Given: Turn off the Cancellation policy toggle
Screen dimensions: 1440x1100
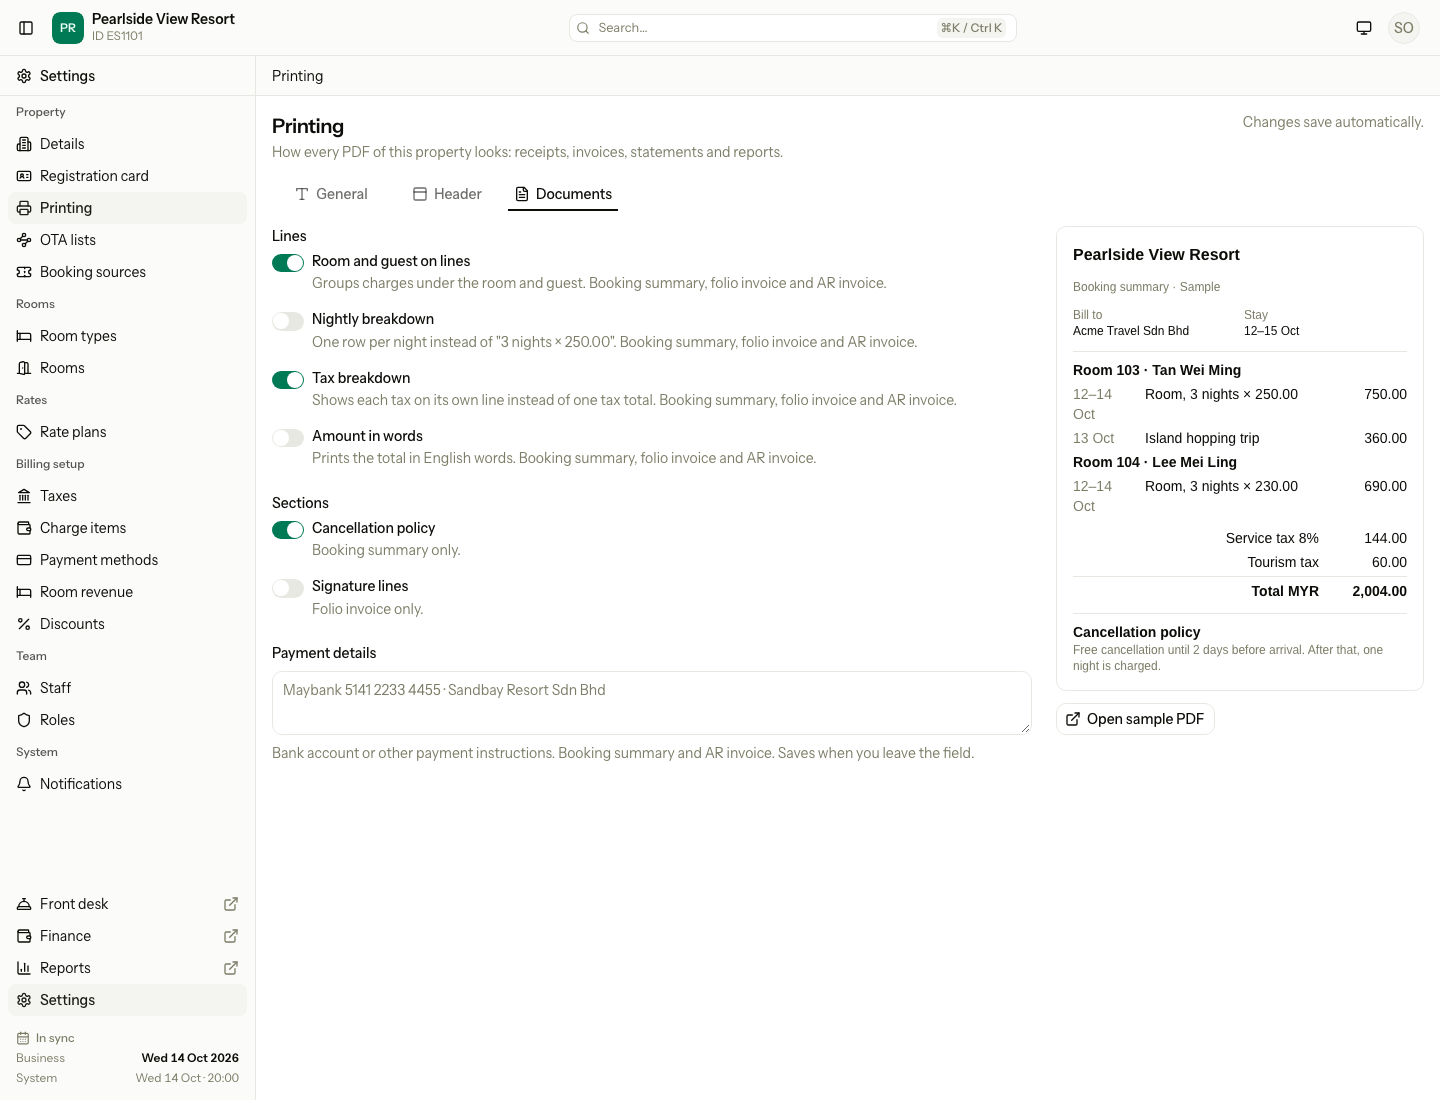Looking at the screenshot, I should pyautogui.click(x=288, y=530).
